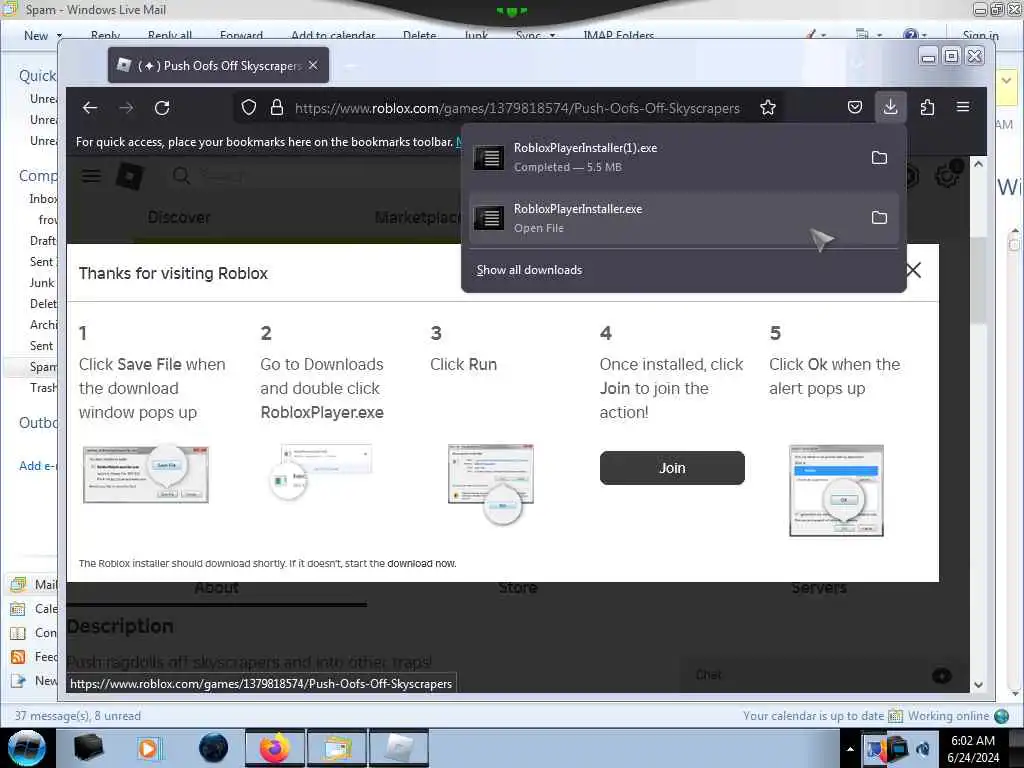Select the Junk folder in Live Mail

click(x=42, y=283)
